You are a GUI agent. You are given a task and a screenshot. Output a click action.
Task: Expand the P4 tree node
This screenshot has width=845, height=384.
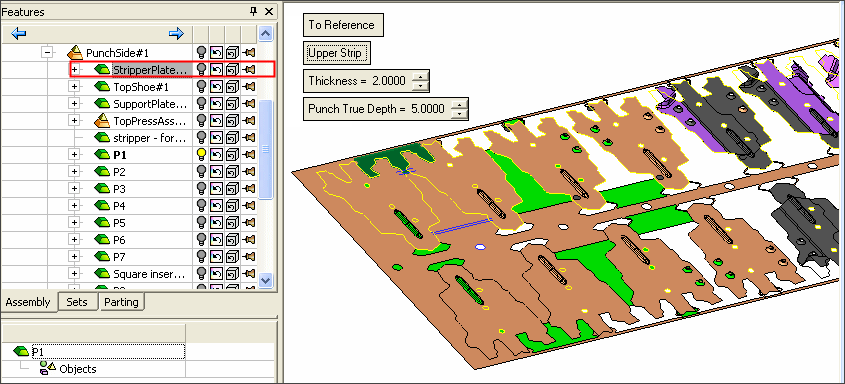coord(74,206)
